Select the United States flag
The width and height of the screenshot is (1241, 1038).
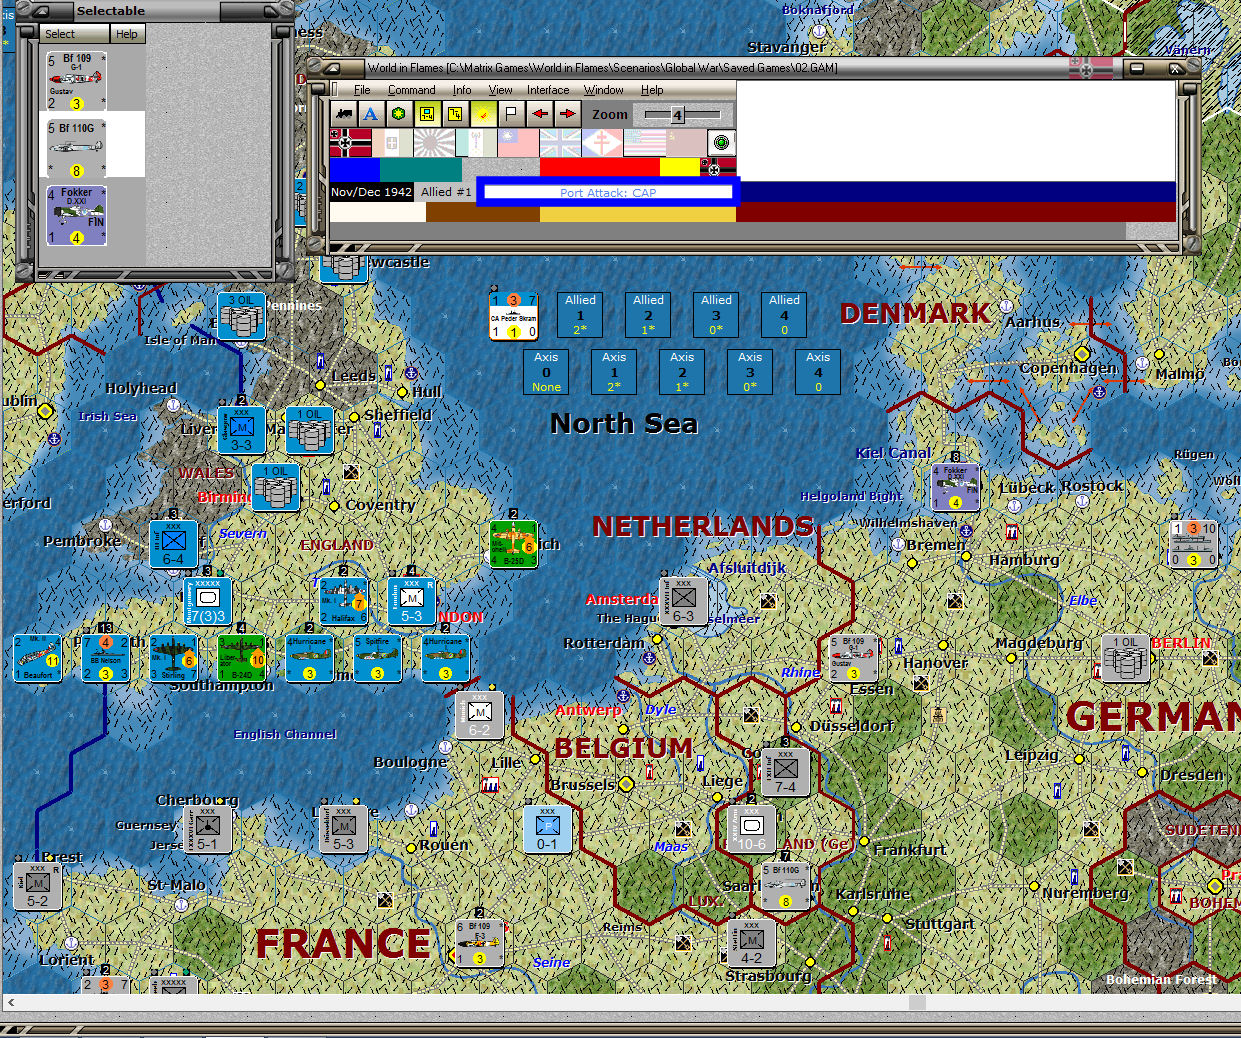(x=644, y=143)
